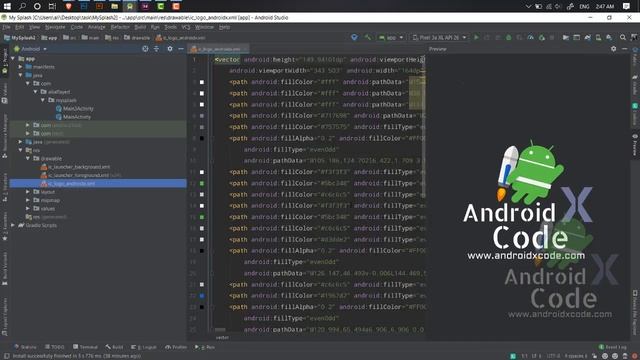
Task: Click the MySplash2 breadcrumb in navigation bar
Action: click(x=20, y=38)
